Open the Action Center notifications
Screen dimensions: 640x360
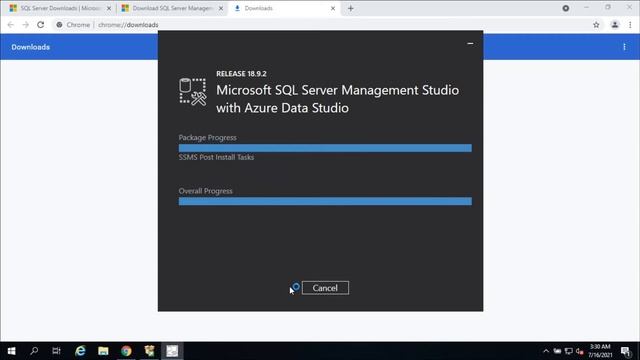tap(626, 351)
